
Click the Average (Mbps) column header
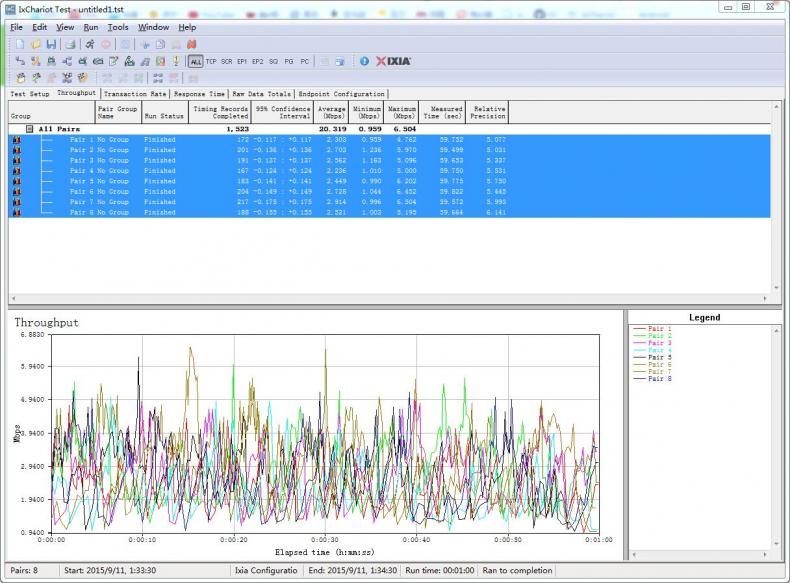pos(331,112)
